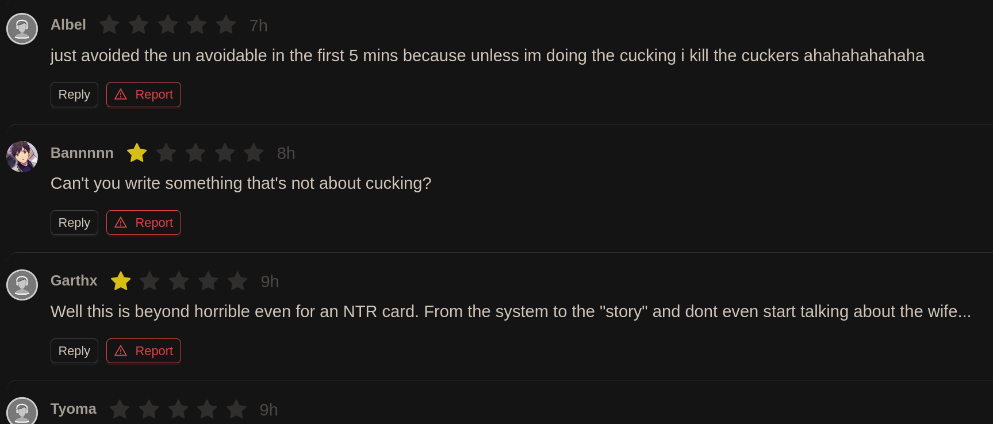993x424 pixels.
Task: Open the Tyoma username profile
Action: tap(73, 409)
